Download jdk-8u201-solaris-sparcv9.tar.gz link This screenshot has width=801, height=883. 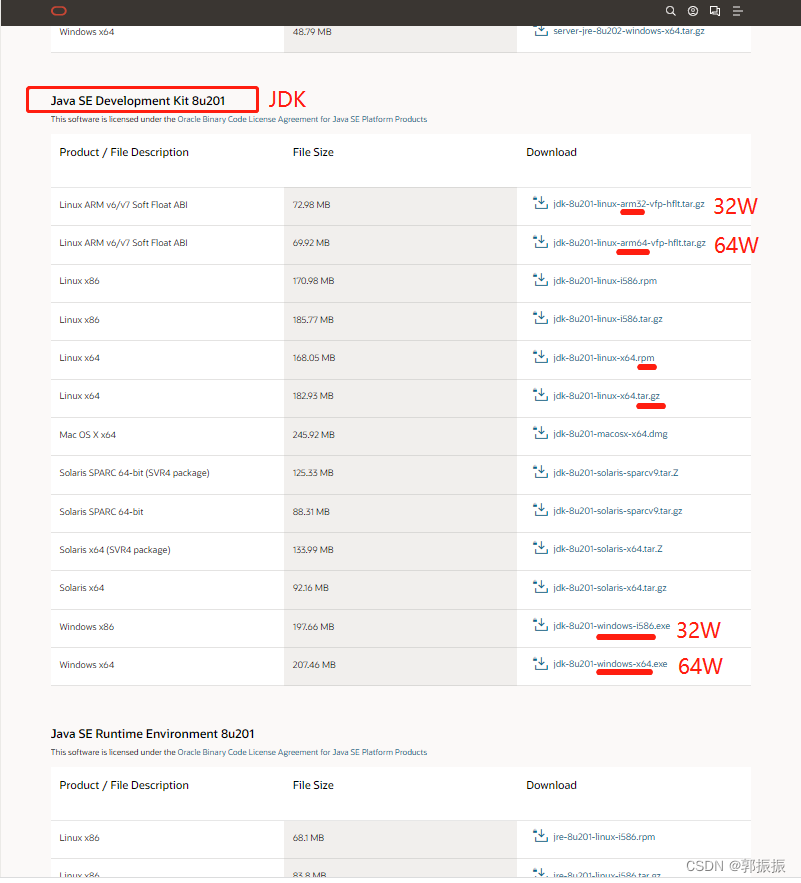[x=618, y=511]
